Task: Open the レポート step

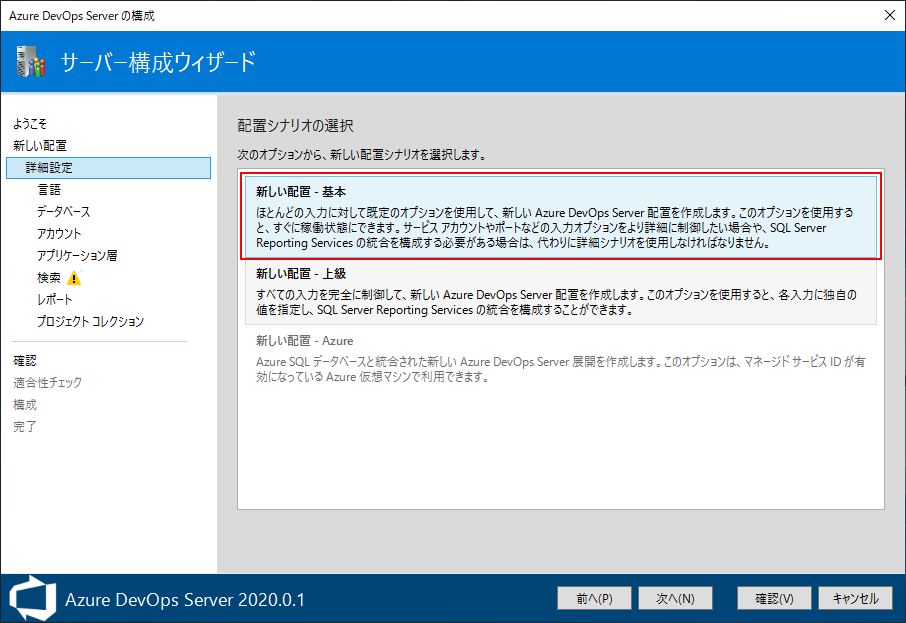Action: (x=55, y=300)
